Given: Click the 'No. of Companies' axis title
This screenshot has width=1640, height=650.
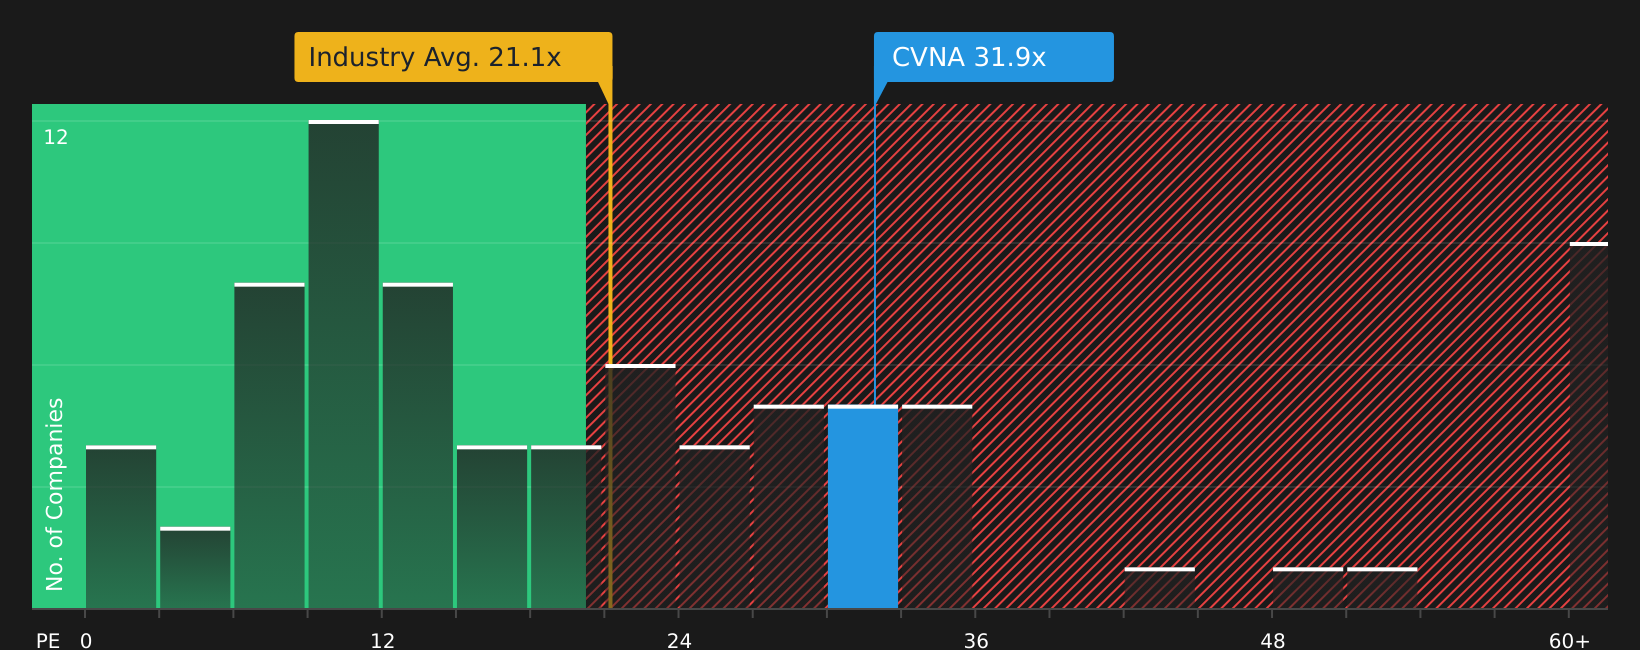Looking at the screenshot, I should click(x=55, y=494).
